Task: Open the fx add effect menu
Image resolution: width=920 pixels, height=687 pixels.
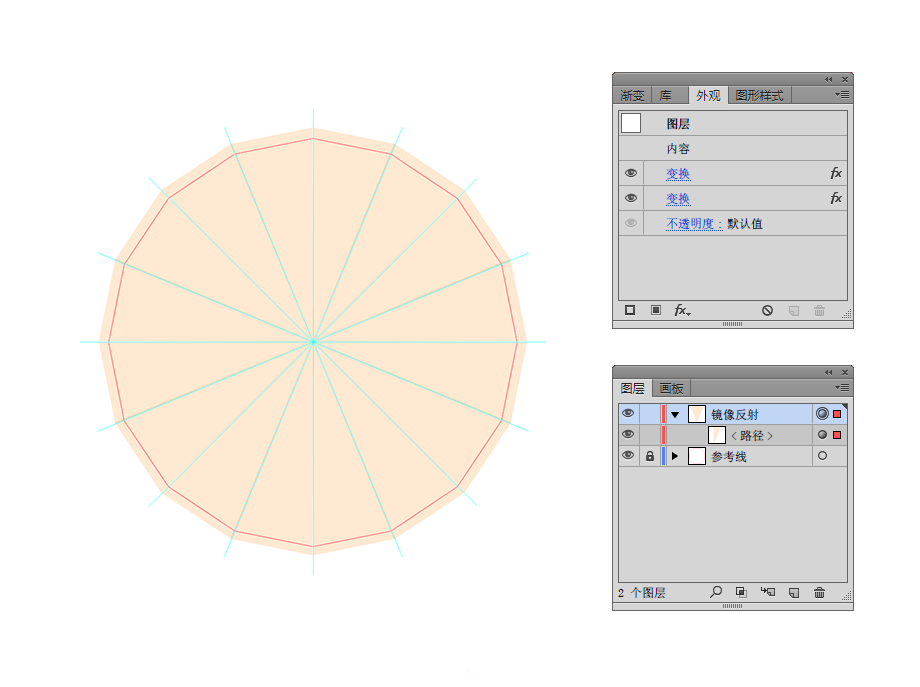Action: (682, 310)
